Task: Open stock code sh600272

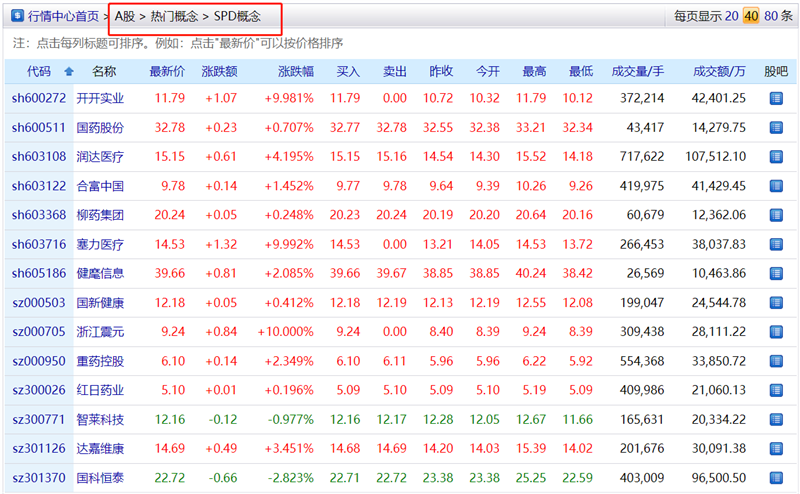Action: pos(39,98)
